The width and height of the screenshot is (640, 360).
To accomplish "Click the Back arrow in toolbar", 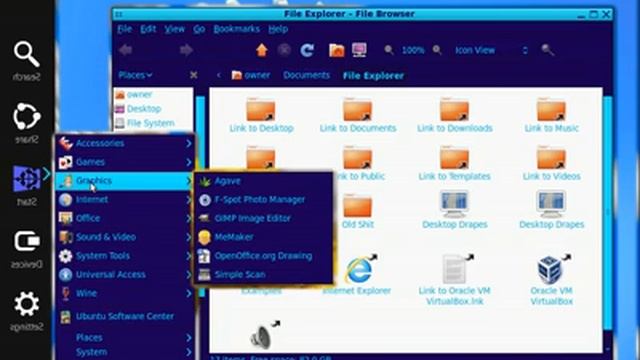I will (126, 50).
